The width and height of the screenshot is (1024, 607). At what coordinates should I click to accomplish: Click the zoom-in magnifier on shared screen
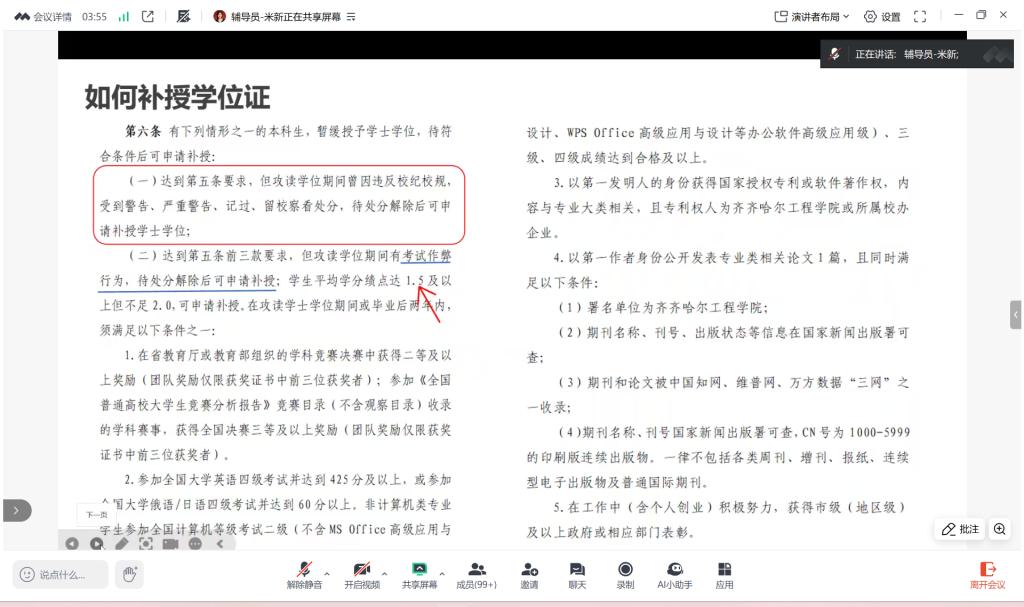(x=999, y=529)
